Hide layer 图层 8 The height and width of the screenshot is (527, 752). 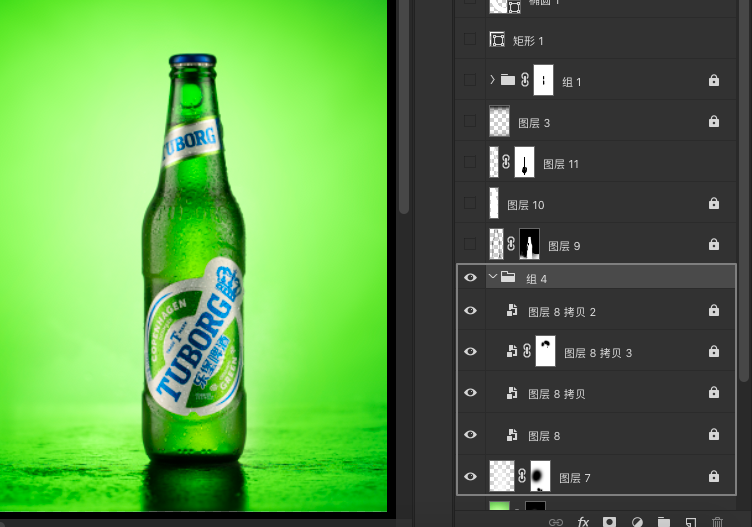(x=470, y=434)
